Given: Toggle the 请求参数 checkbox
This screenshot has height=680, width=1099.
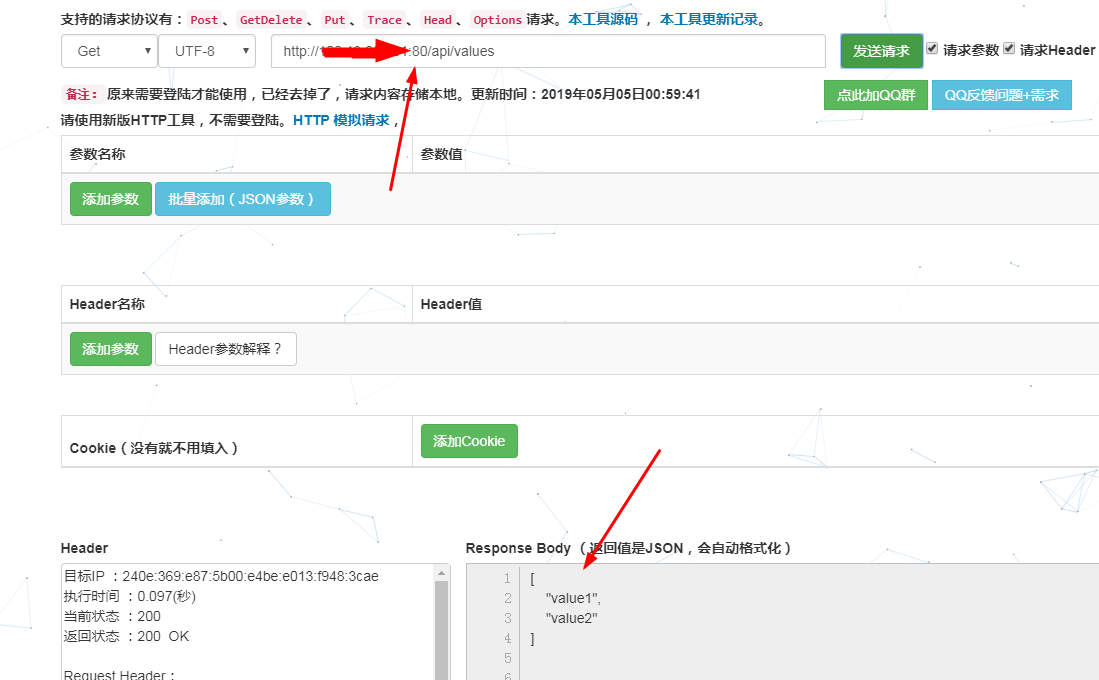Looking at the screenshot, I should point(932,49).
